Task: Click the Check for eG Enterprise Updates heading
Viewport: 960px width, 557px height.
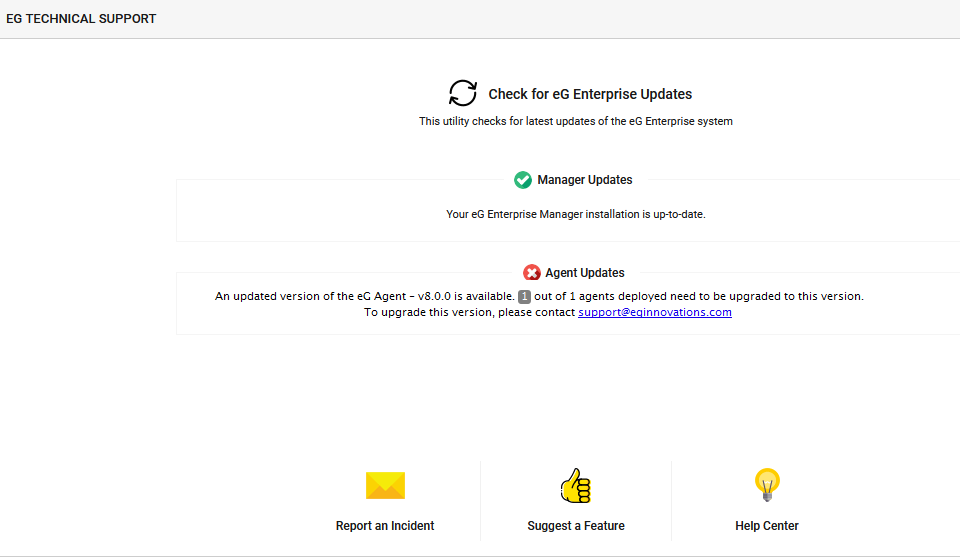Action: tap(590, 94)
